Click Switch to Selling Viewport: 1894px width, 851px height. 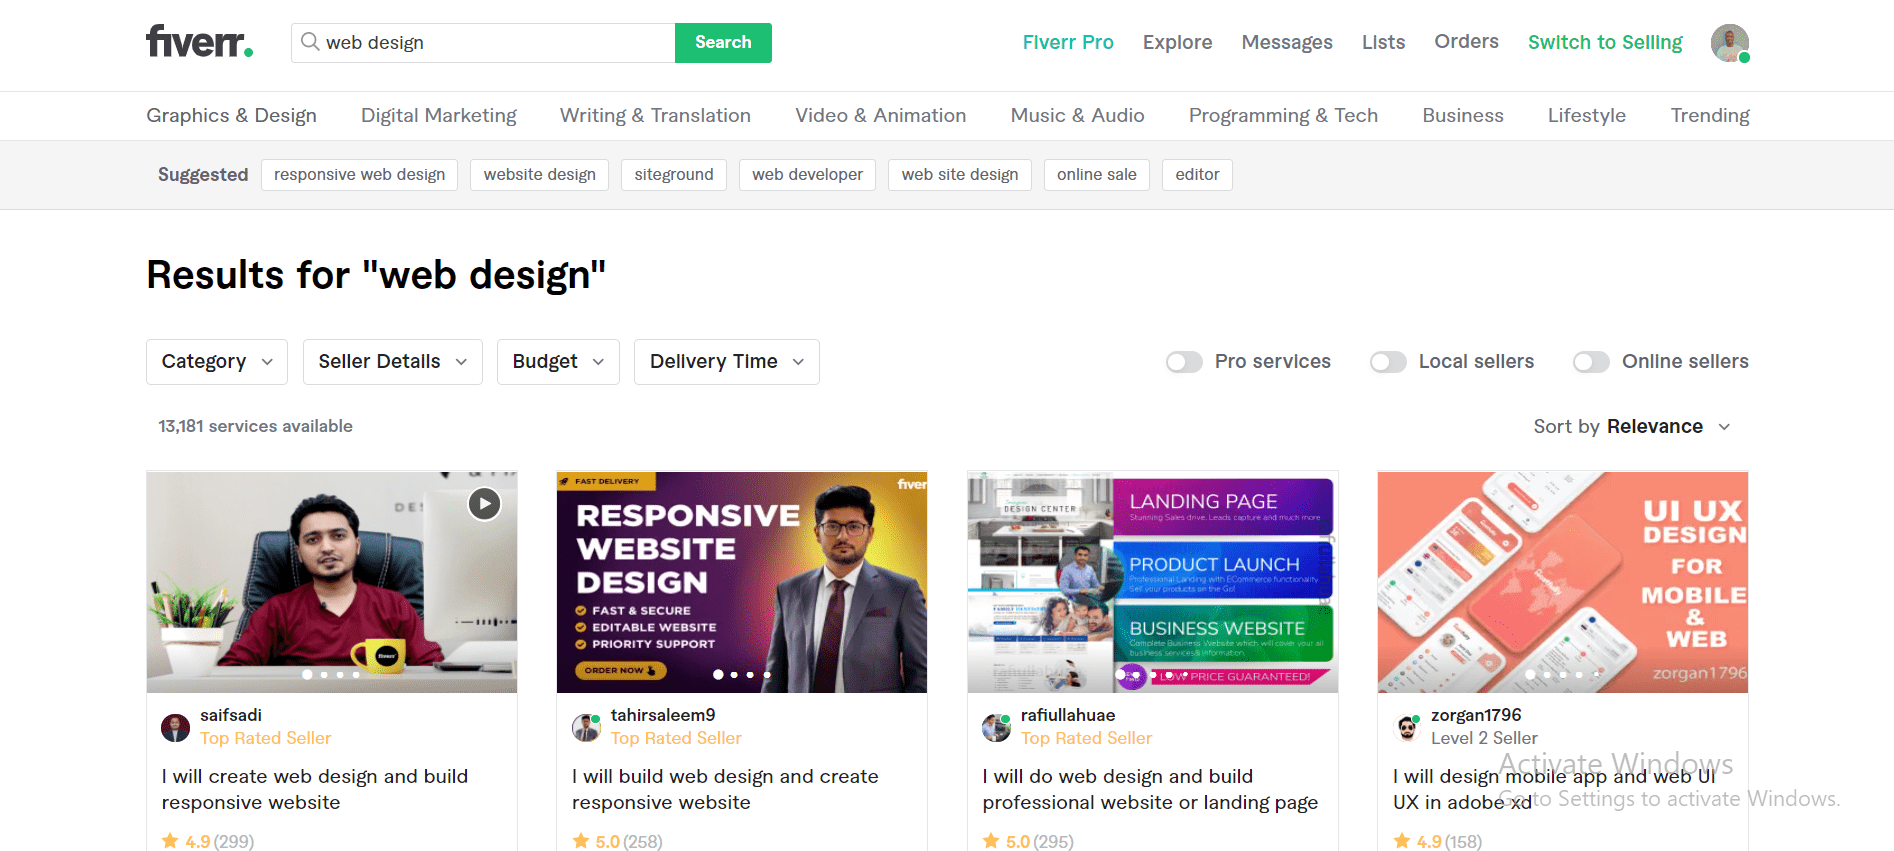pyautogui.click(x=1605, y=43)
